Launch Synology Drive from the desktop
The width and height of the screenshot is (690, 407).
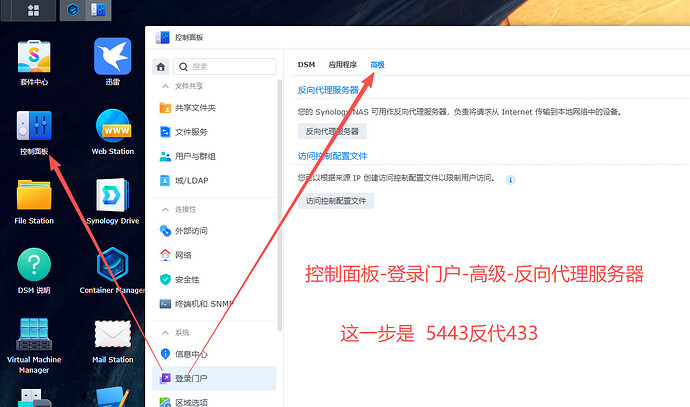click(x=113, y=201)
